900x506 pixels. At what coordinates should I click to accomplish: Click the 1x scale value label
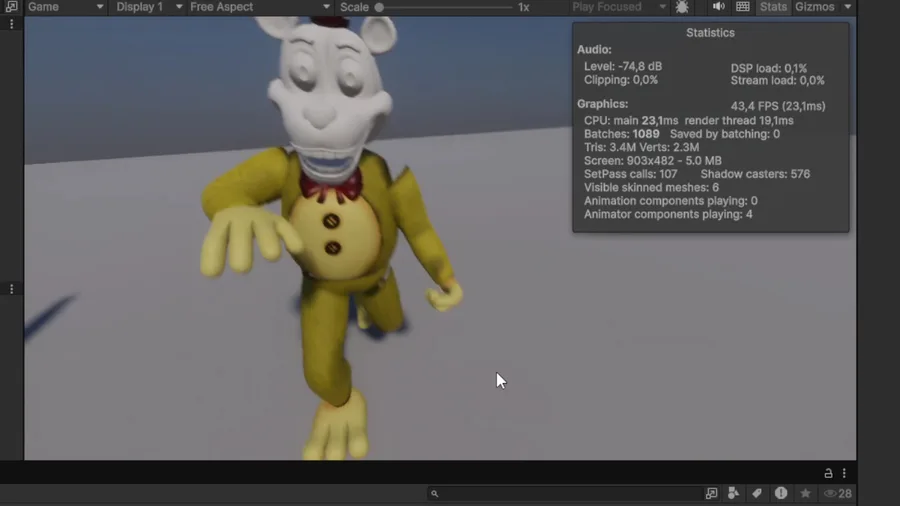[x=523, y=7]
